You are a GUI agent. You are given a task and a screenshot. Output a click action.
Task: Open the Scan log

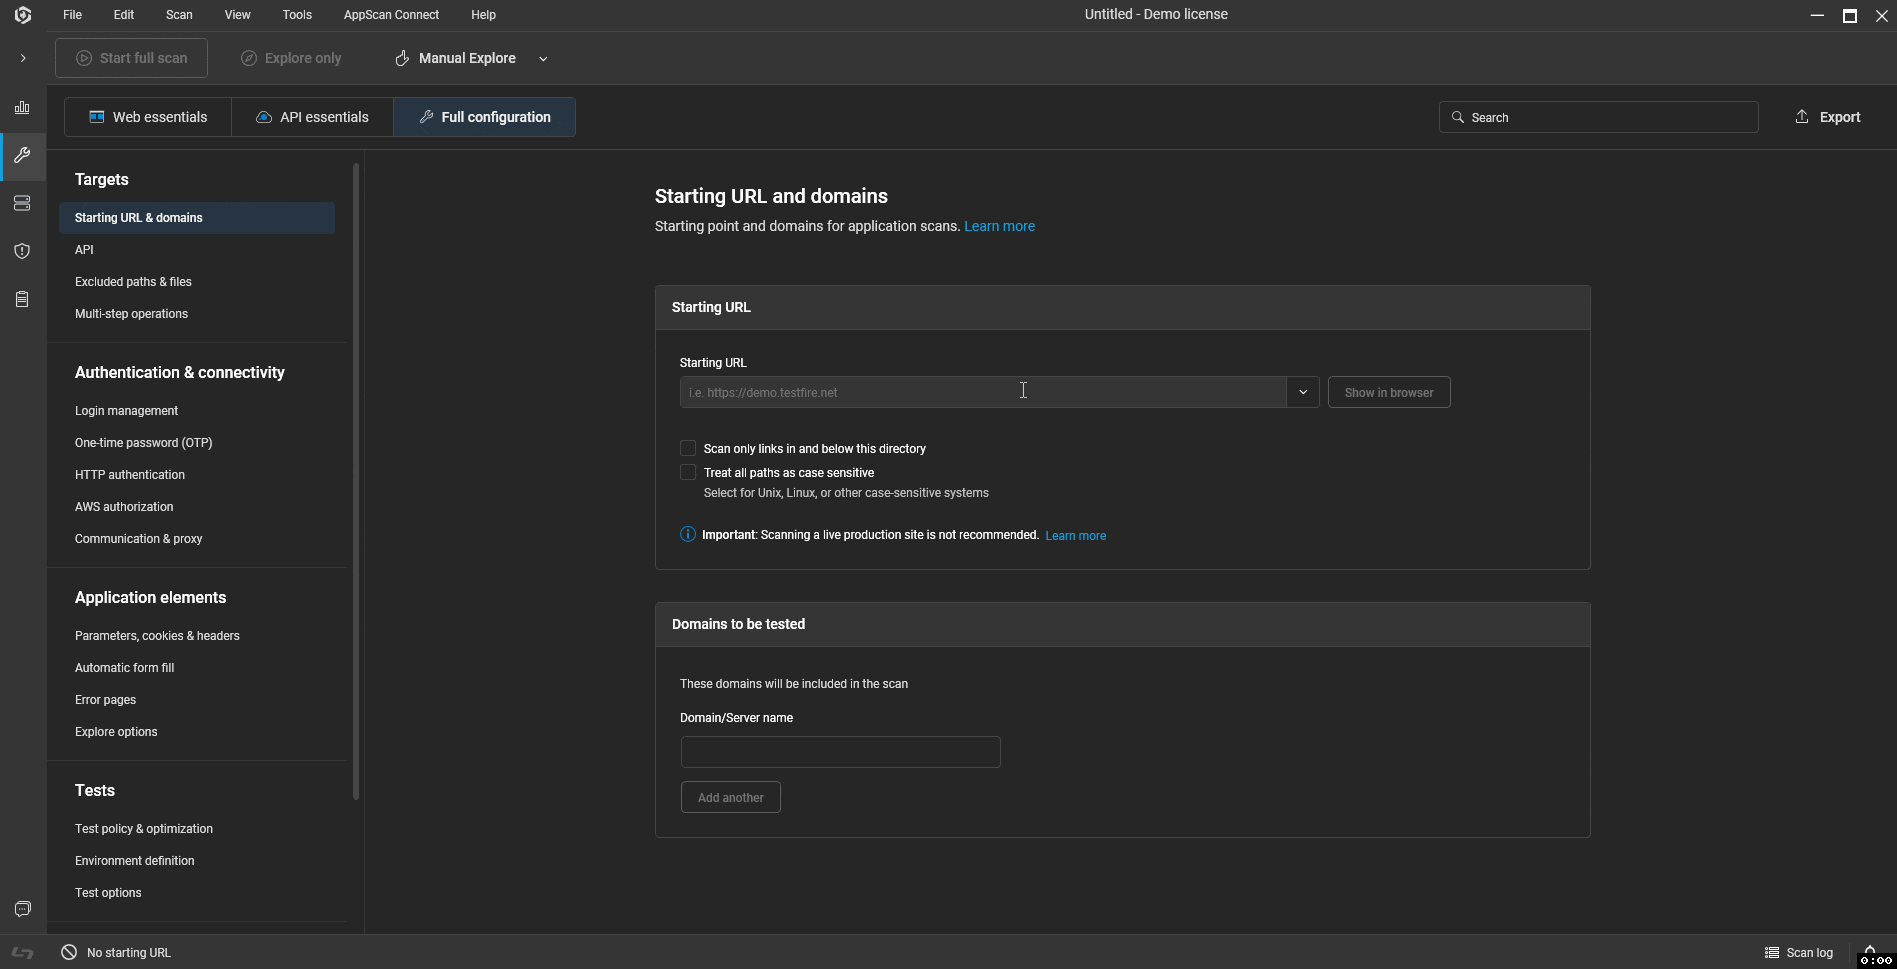coord(1799,952)
